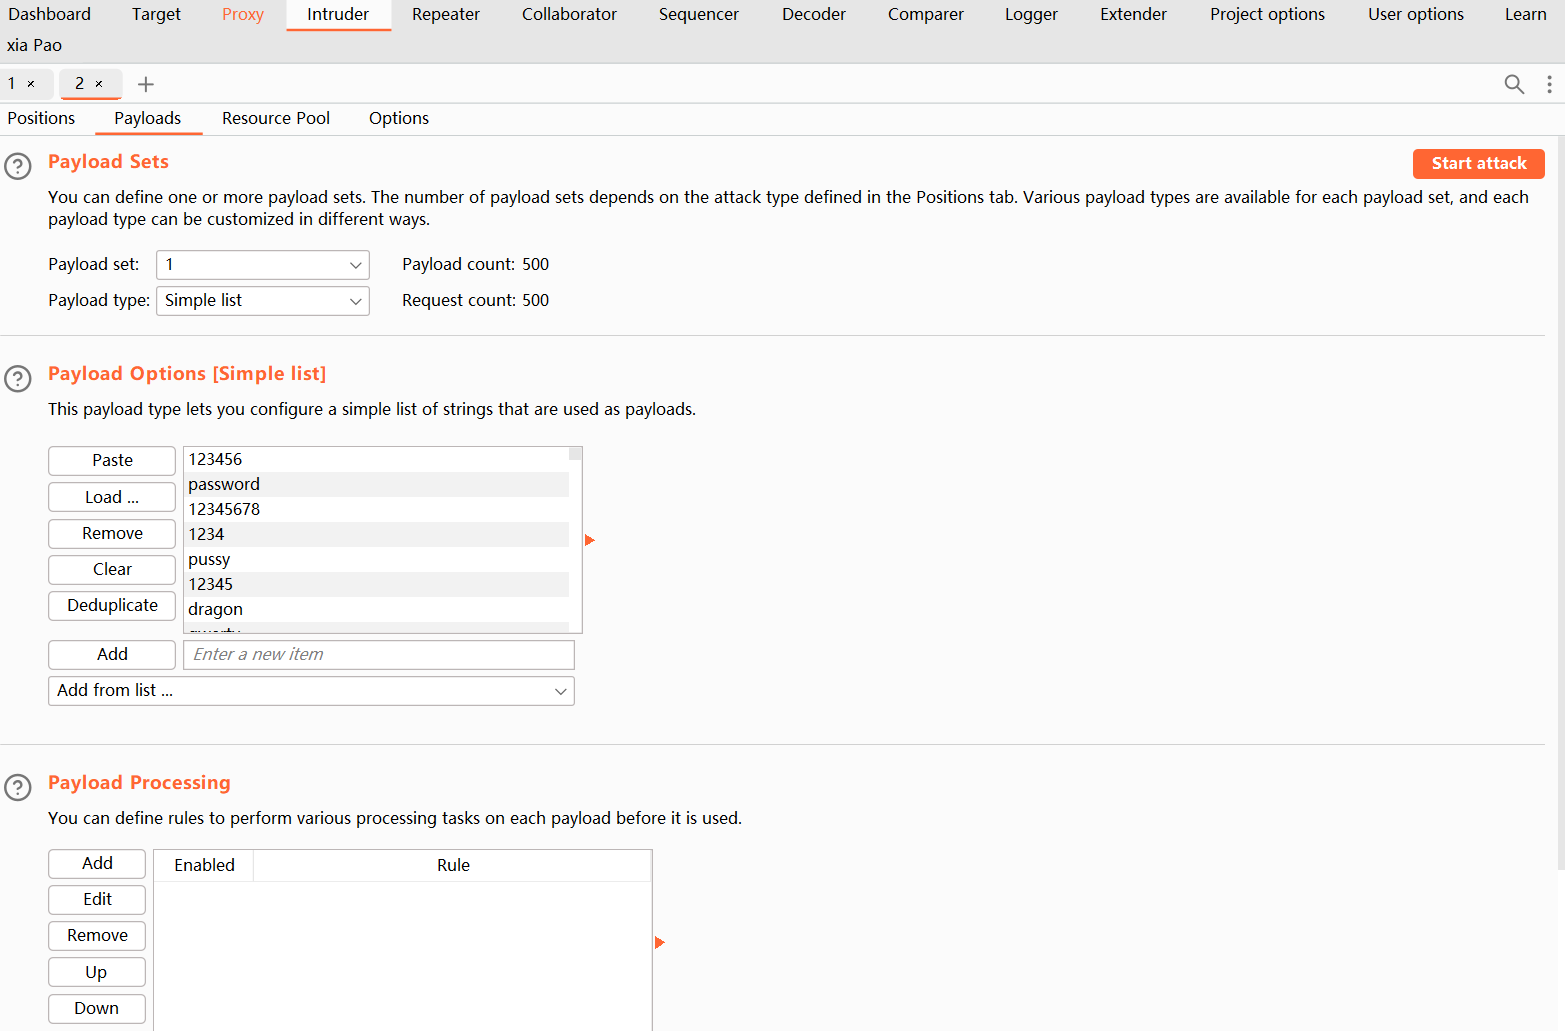Select payload 'dragon' in list

(376, 609)
